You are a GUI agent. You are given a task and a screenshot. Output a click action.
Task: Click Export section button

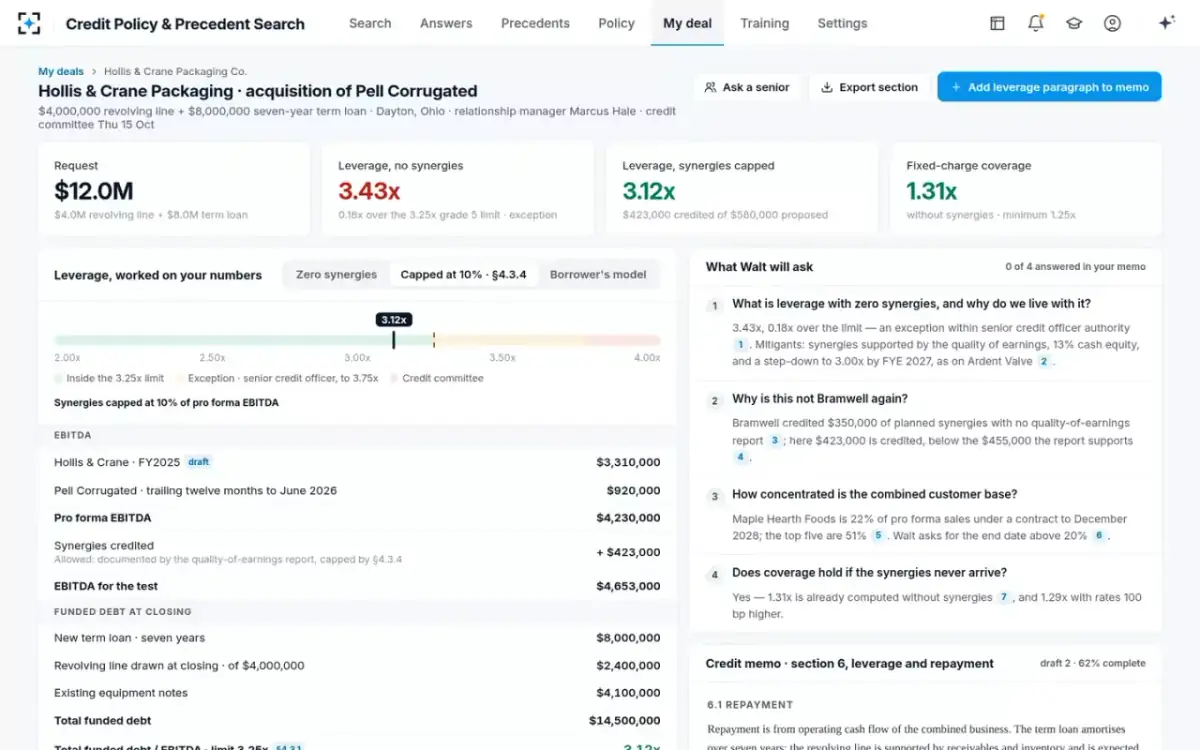tap(869, 87)
